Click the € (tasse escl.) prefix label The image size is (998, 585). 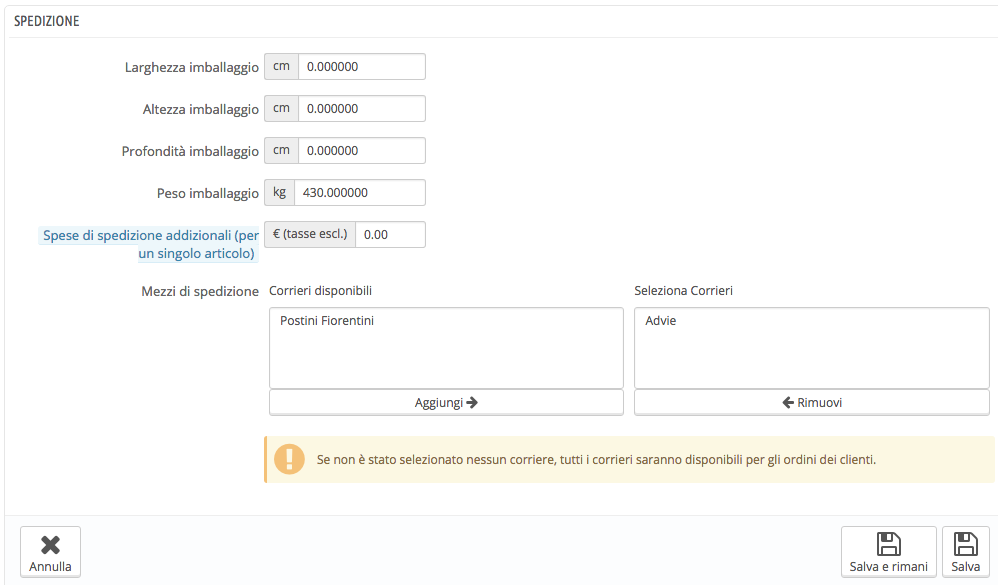pos(310,235)
